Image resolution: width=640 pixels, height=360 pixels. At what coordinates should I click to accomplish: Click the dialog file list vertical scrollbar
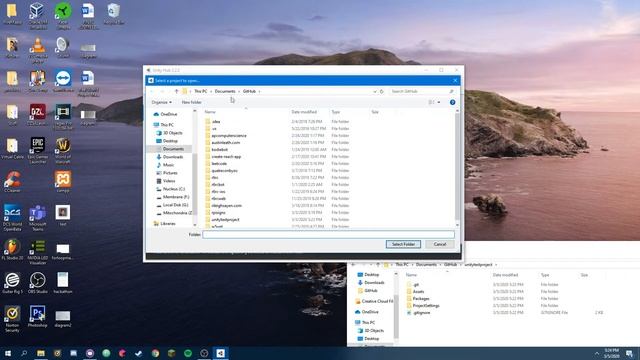[x=457, y=167]
